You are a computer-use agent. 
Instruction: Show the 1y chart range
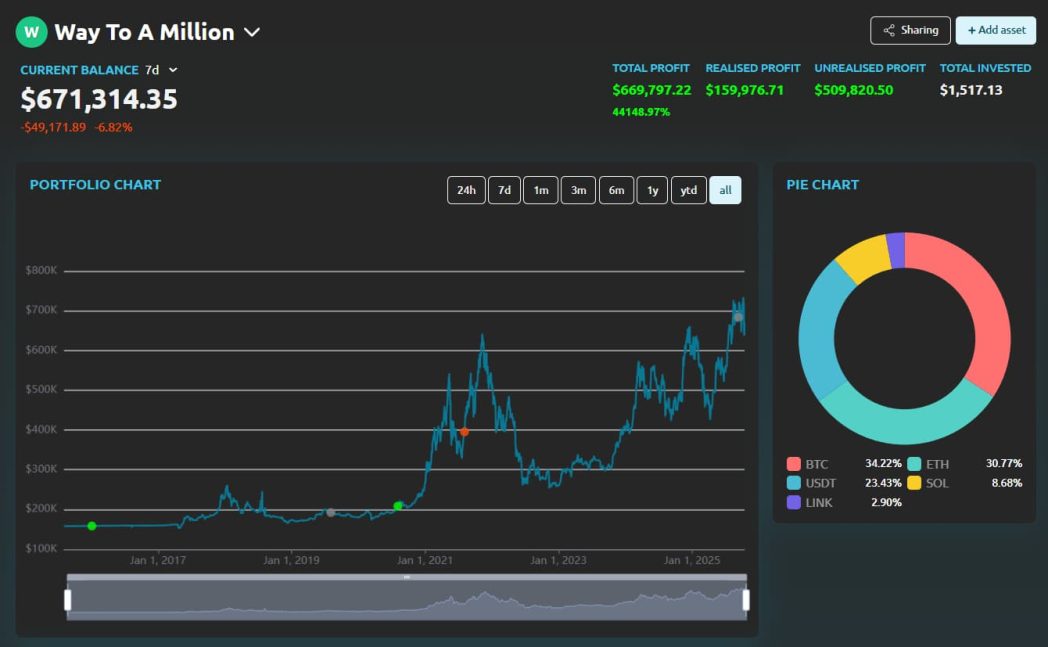[652, 190]
